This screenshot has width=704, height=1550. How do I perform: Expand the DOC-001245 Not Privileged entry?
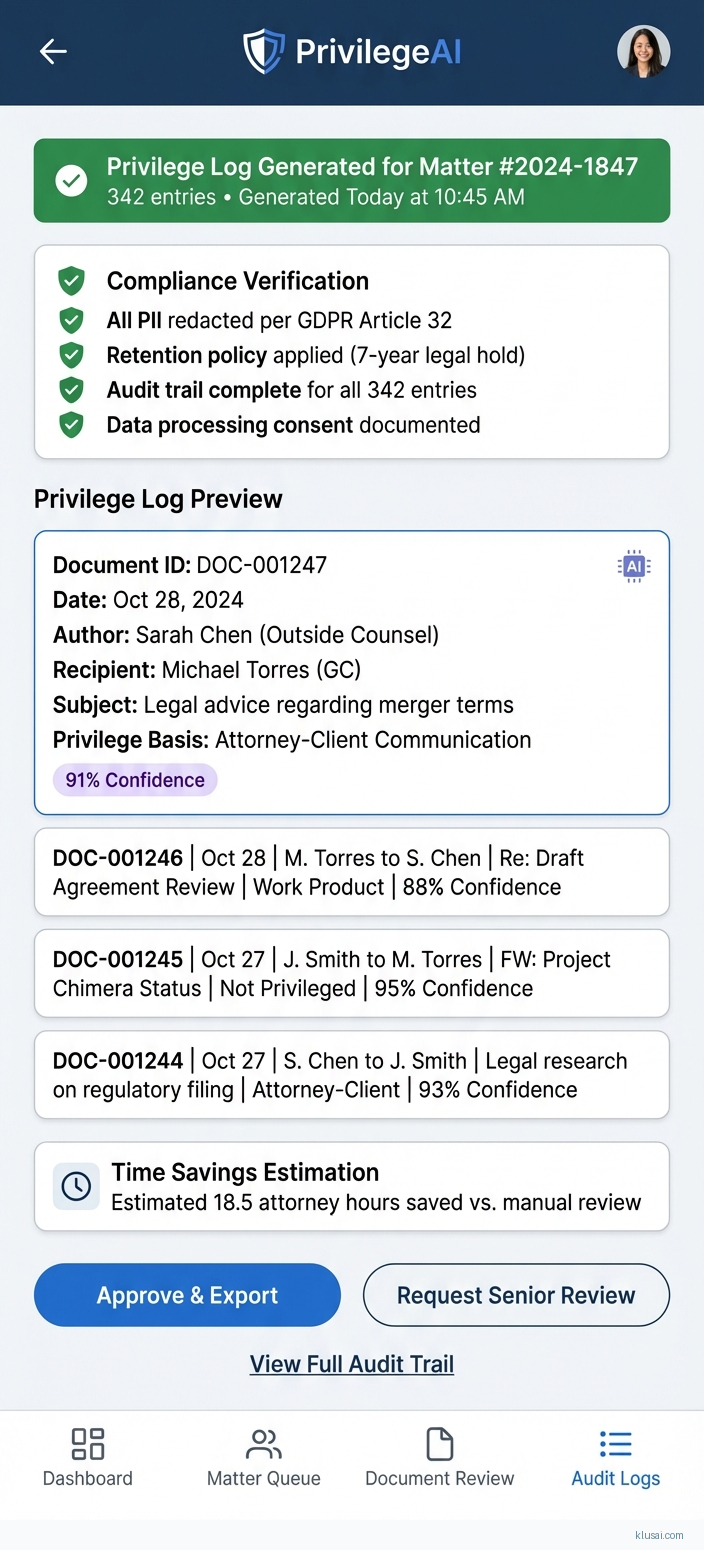[x=352, y=974]
